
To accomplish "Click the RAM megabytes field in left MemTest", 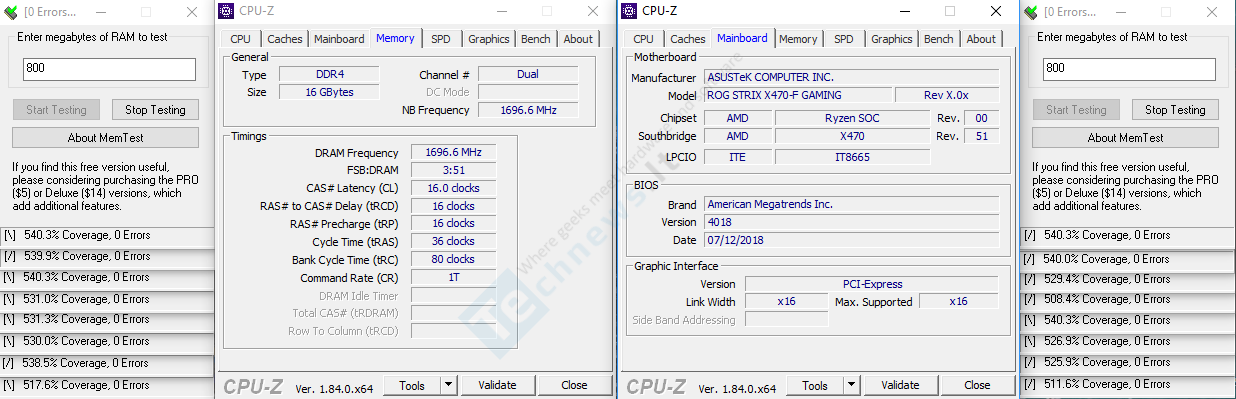I will 109,69.
